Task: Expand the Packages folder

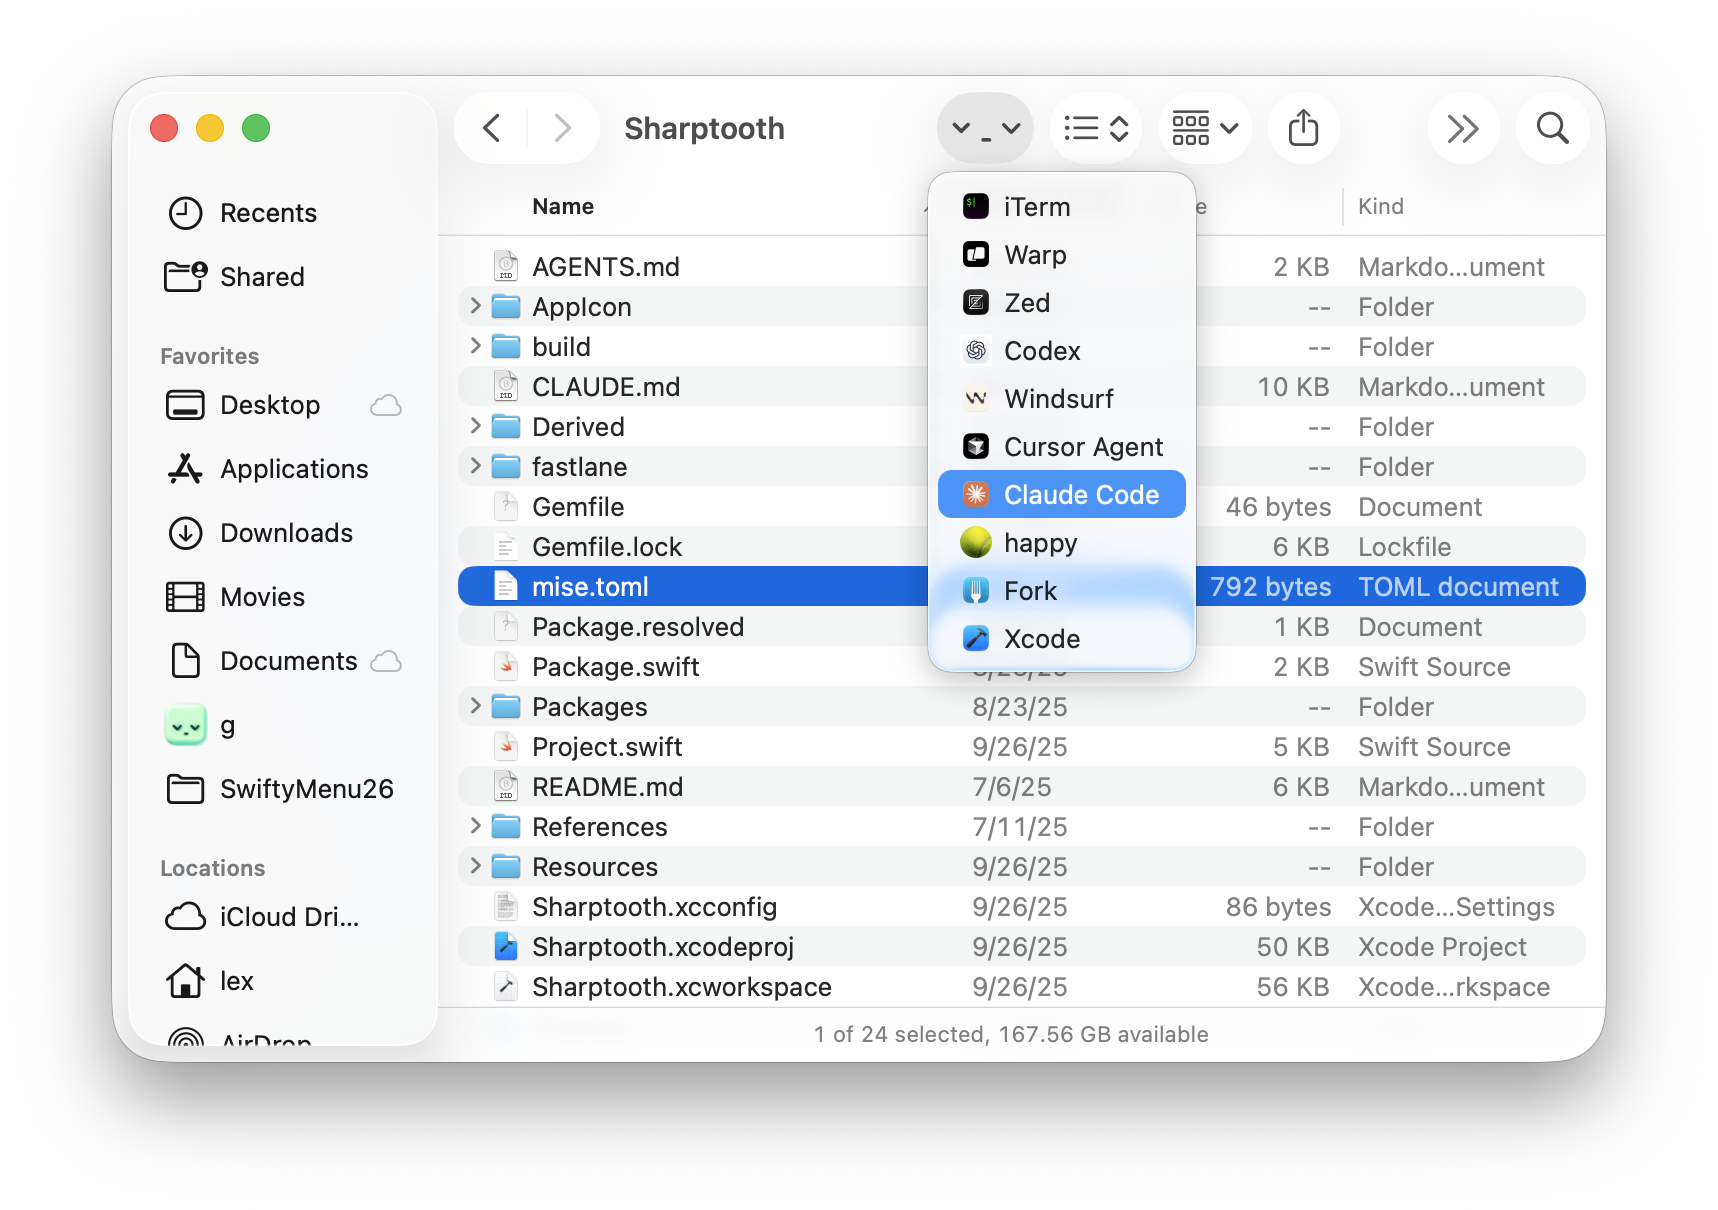Action: click(476, 706)
